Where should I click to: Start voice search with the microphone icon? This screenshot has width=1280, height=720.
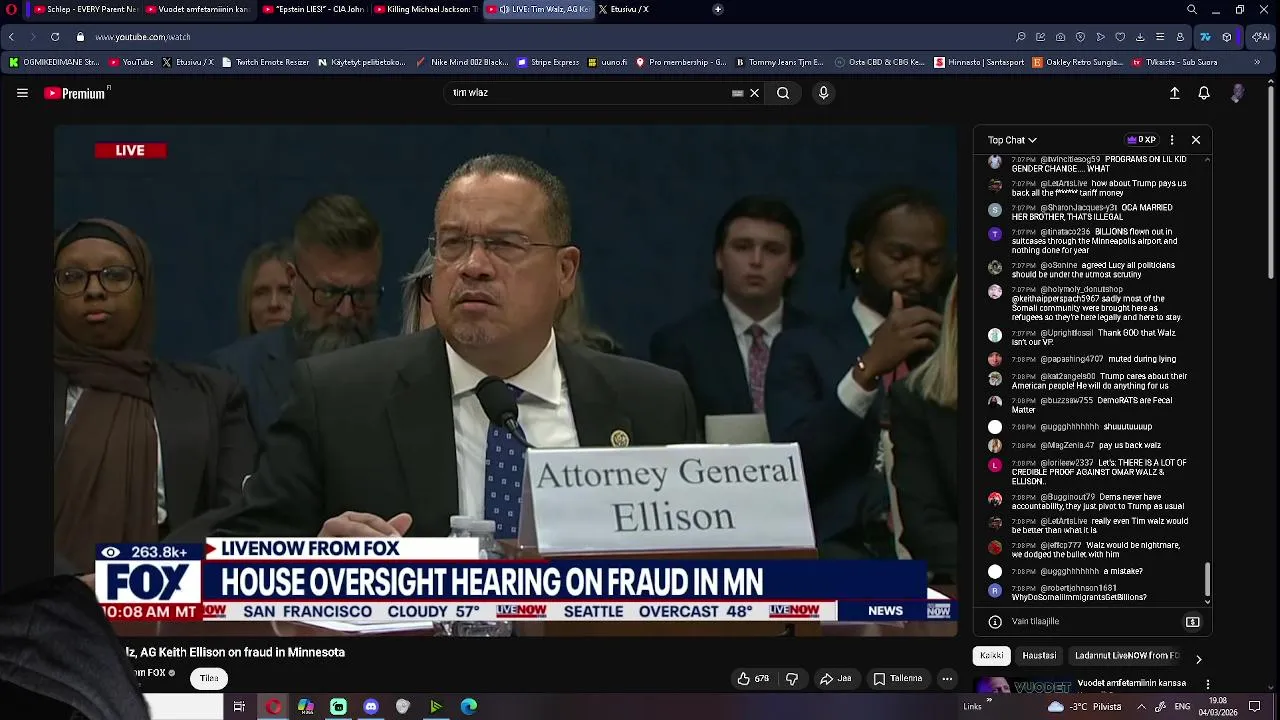coord(823,93)
